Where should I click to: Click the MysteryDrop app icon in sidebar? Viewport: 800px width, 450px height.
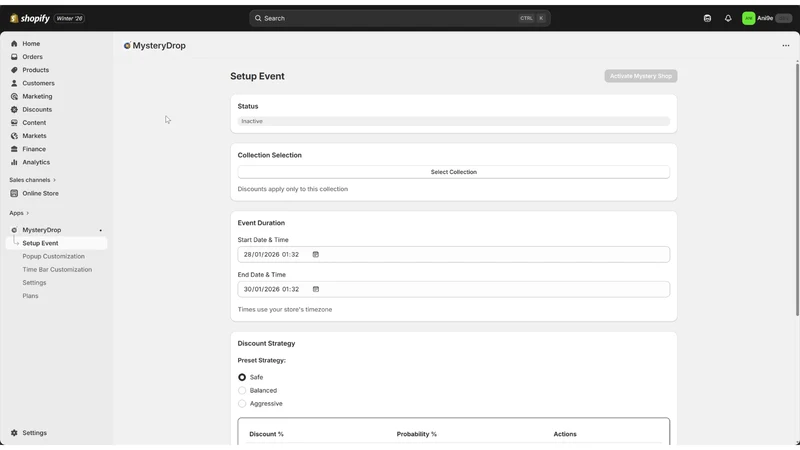tap(14, 230)
